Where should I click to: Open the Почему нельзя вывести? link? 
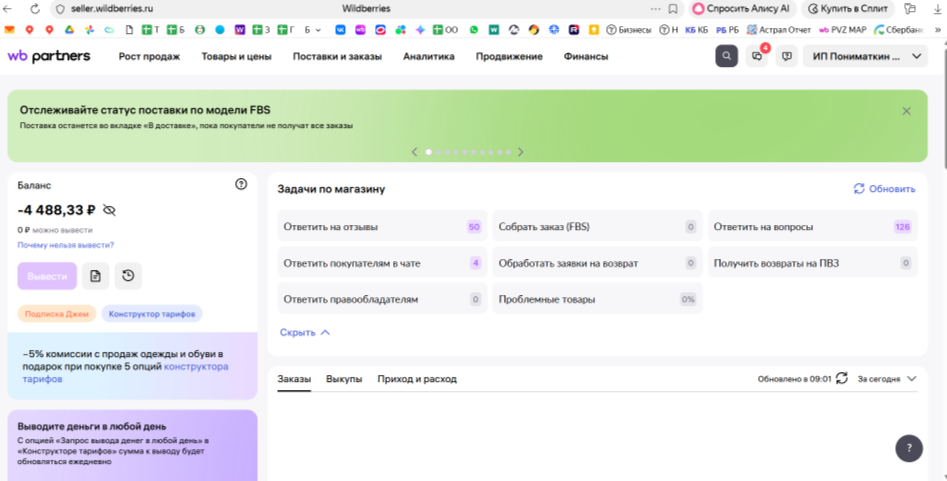pos(65,245)
